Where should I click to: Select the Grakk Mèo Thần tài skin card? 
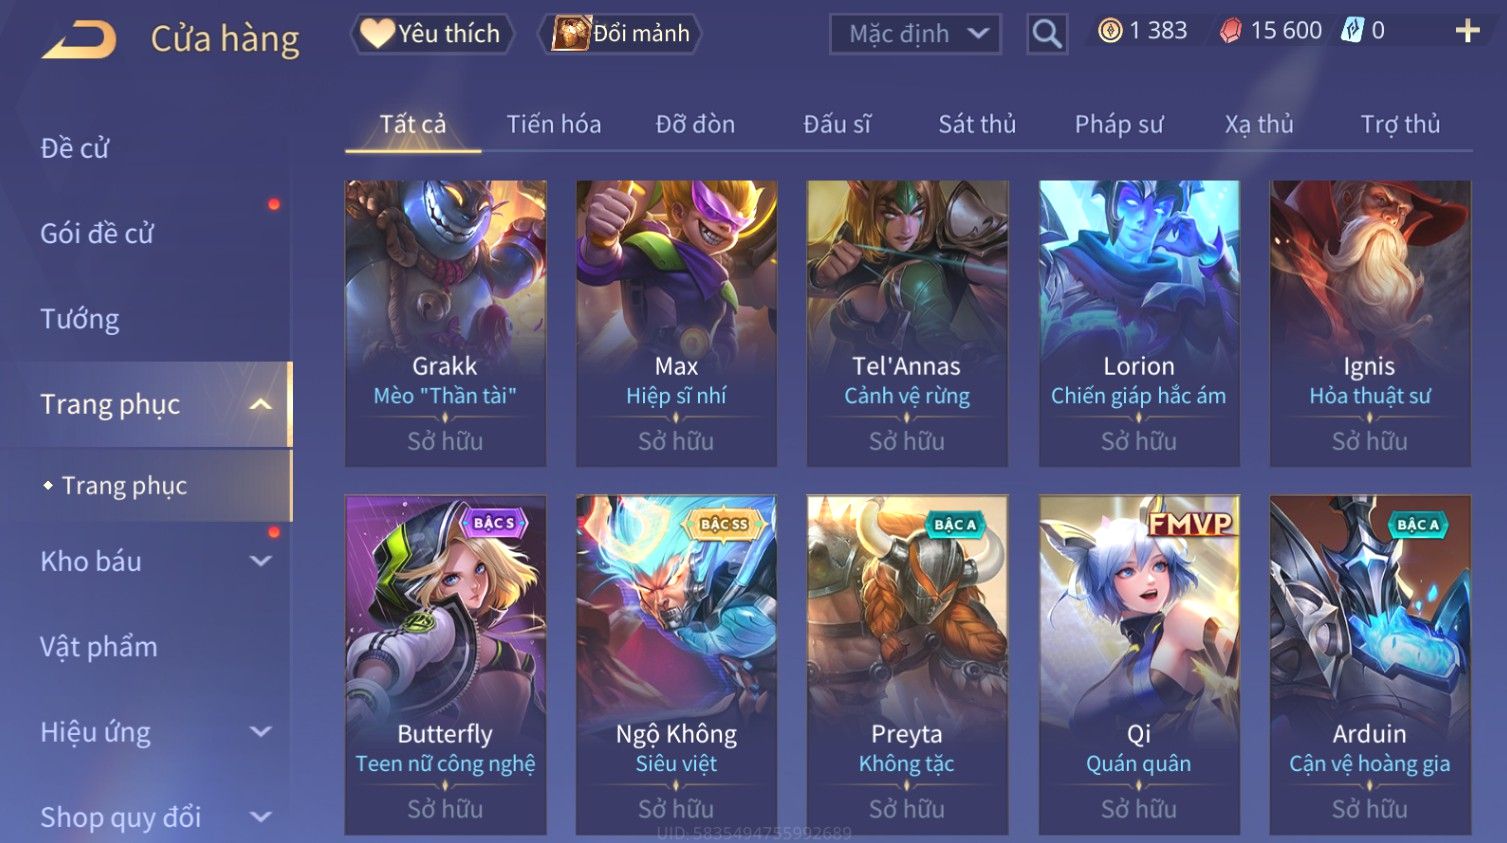(x=445, y=323)
